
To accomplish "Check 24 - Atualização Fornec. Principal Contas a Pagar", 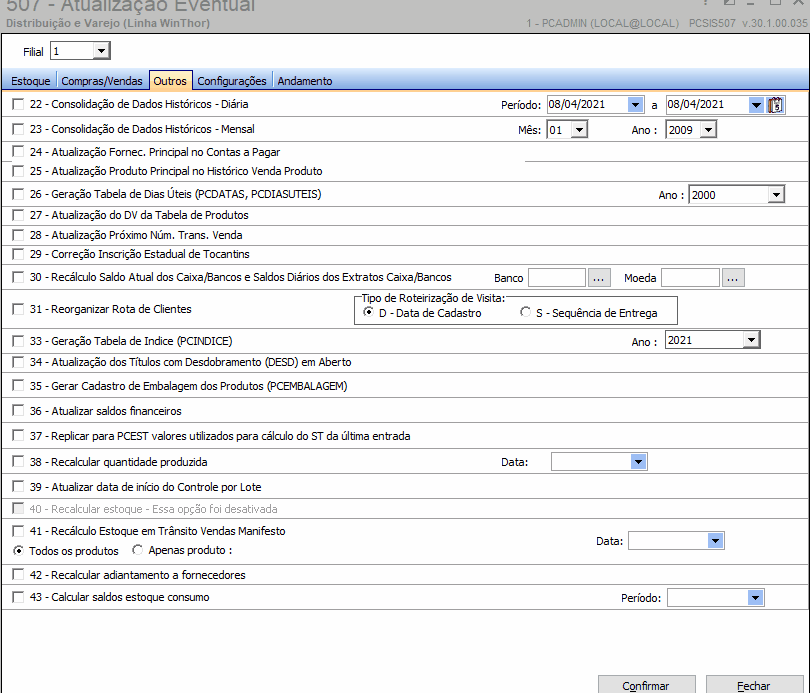I will tap(18, 151).
